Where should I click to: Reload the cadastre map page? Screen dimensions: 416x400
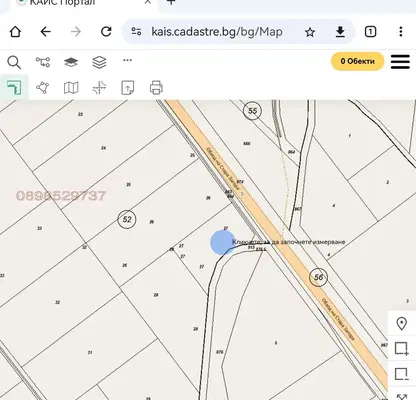point(106,32)
